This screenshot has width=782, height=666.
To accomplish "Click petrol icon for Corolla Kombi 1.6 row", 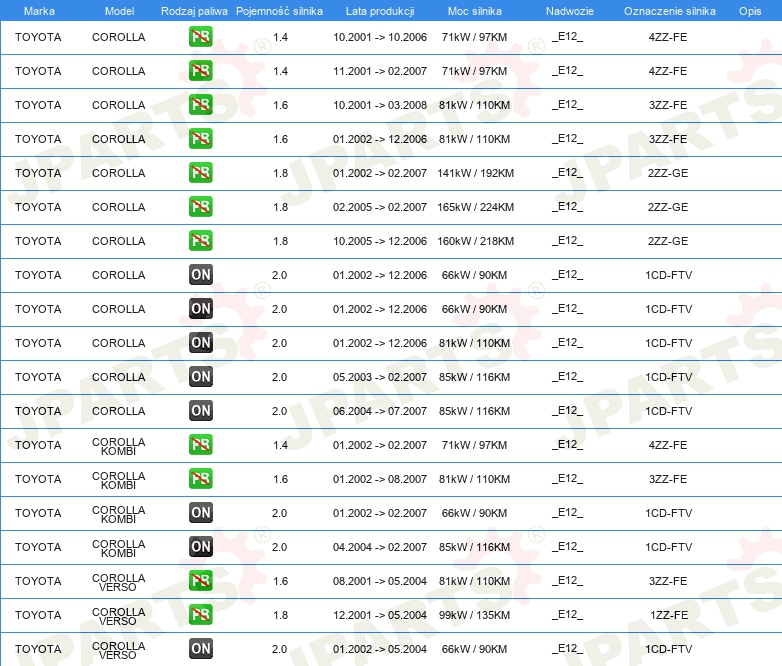I will [x=200, y=479].
